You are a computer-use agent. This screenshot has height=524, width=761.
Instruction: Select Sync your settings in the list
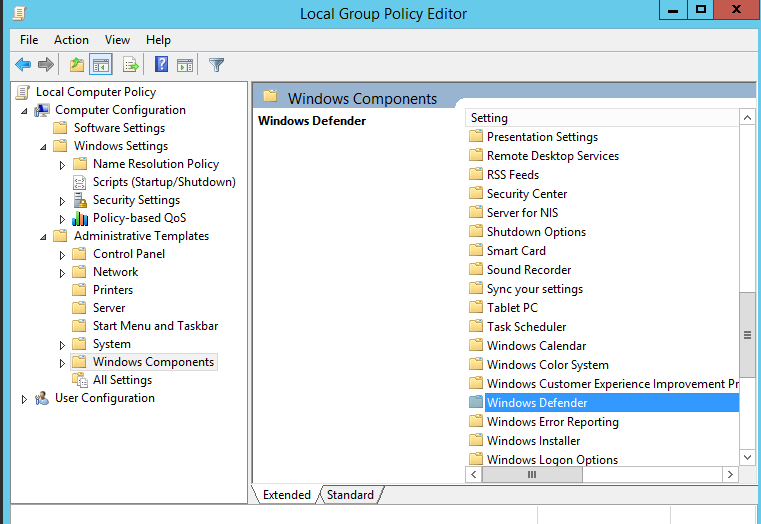click(x=535, y=289)
